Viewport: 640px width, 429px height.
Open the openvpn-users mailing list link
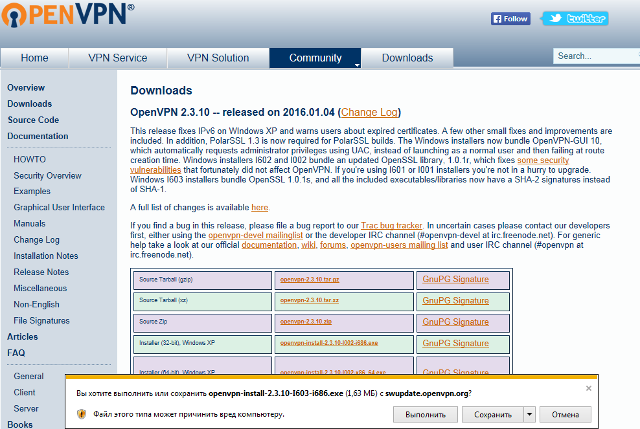pyautogui.click(x=399, y=245)
